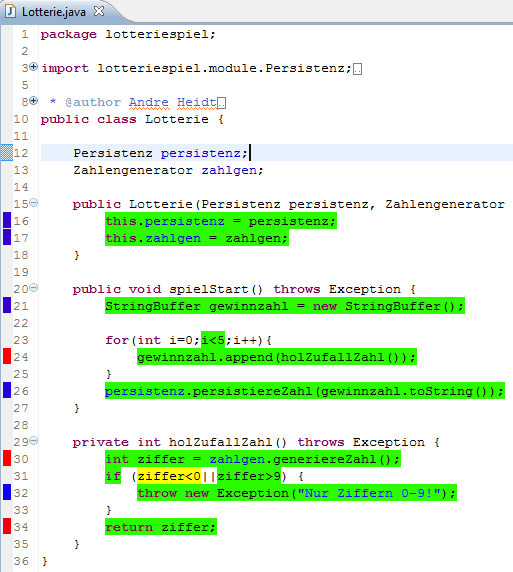Click the red marker beside line 30
Screen dimensions: 513x572
(7, 458)
